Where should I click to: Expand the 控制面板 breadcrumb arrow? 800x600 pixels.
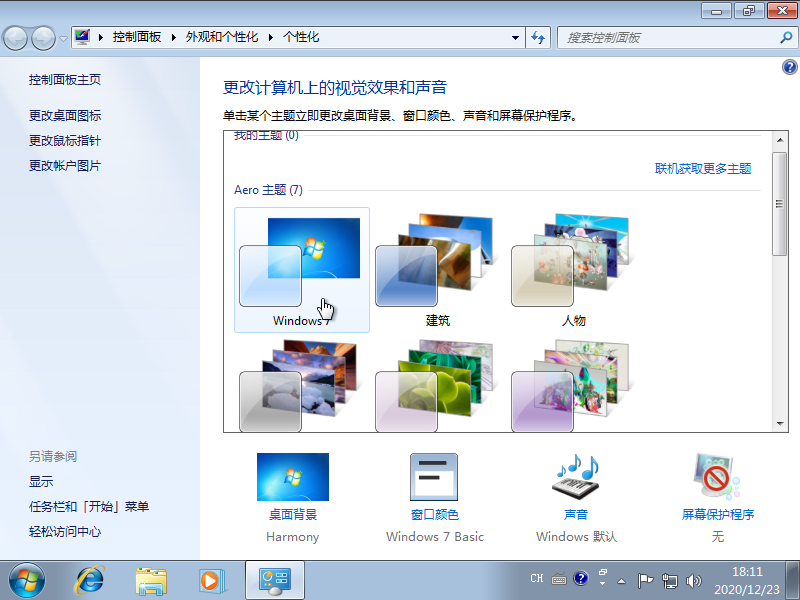(173, 37)
